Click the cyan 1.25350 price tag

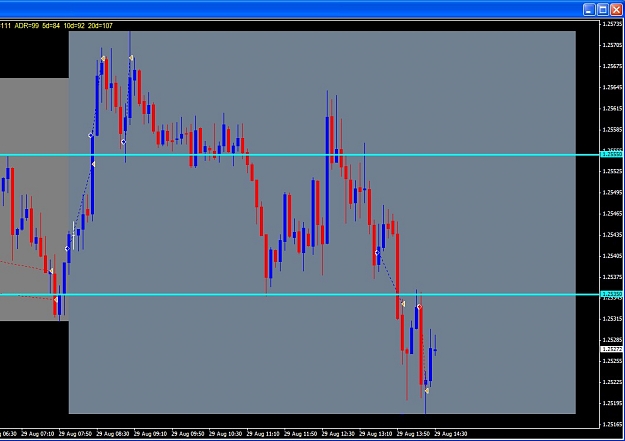point(611,294)
